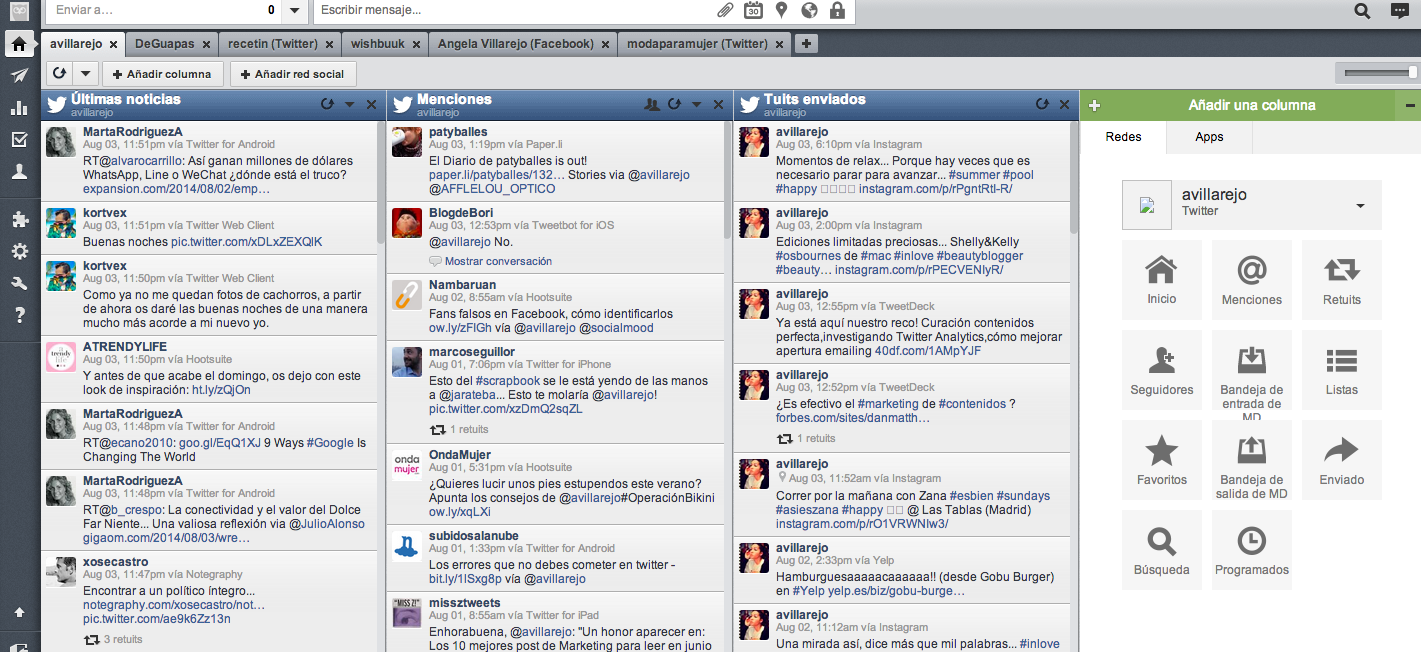Open the 40df.com/1AMpYJF link
1421x652 pixels.
click(928, 351)
